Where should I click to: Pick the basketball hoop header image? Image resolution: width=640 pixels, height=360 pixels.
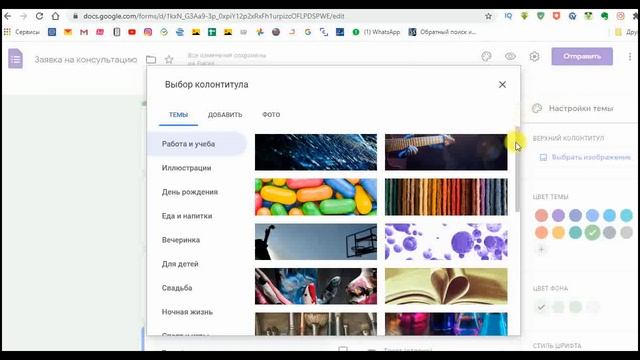coord(316,242)
